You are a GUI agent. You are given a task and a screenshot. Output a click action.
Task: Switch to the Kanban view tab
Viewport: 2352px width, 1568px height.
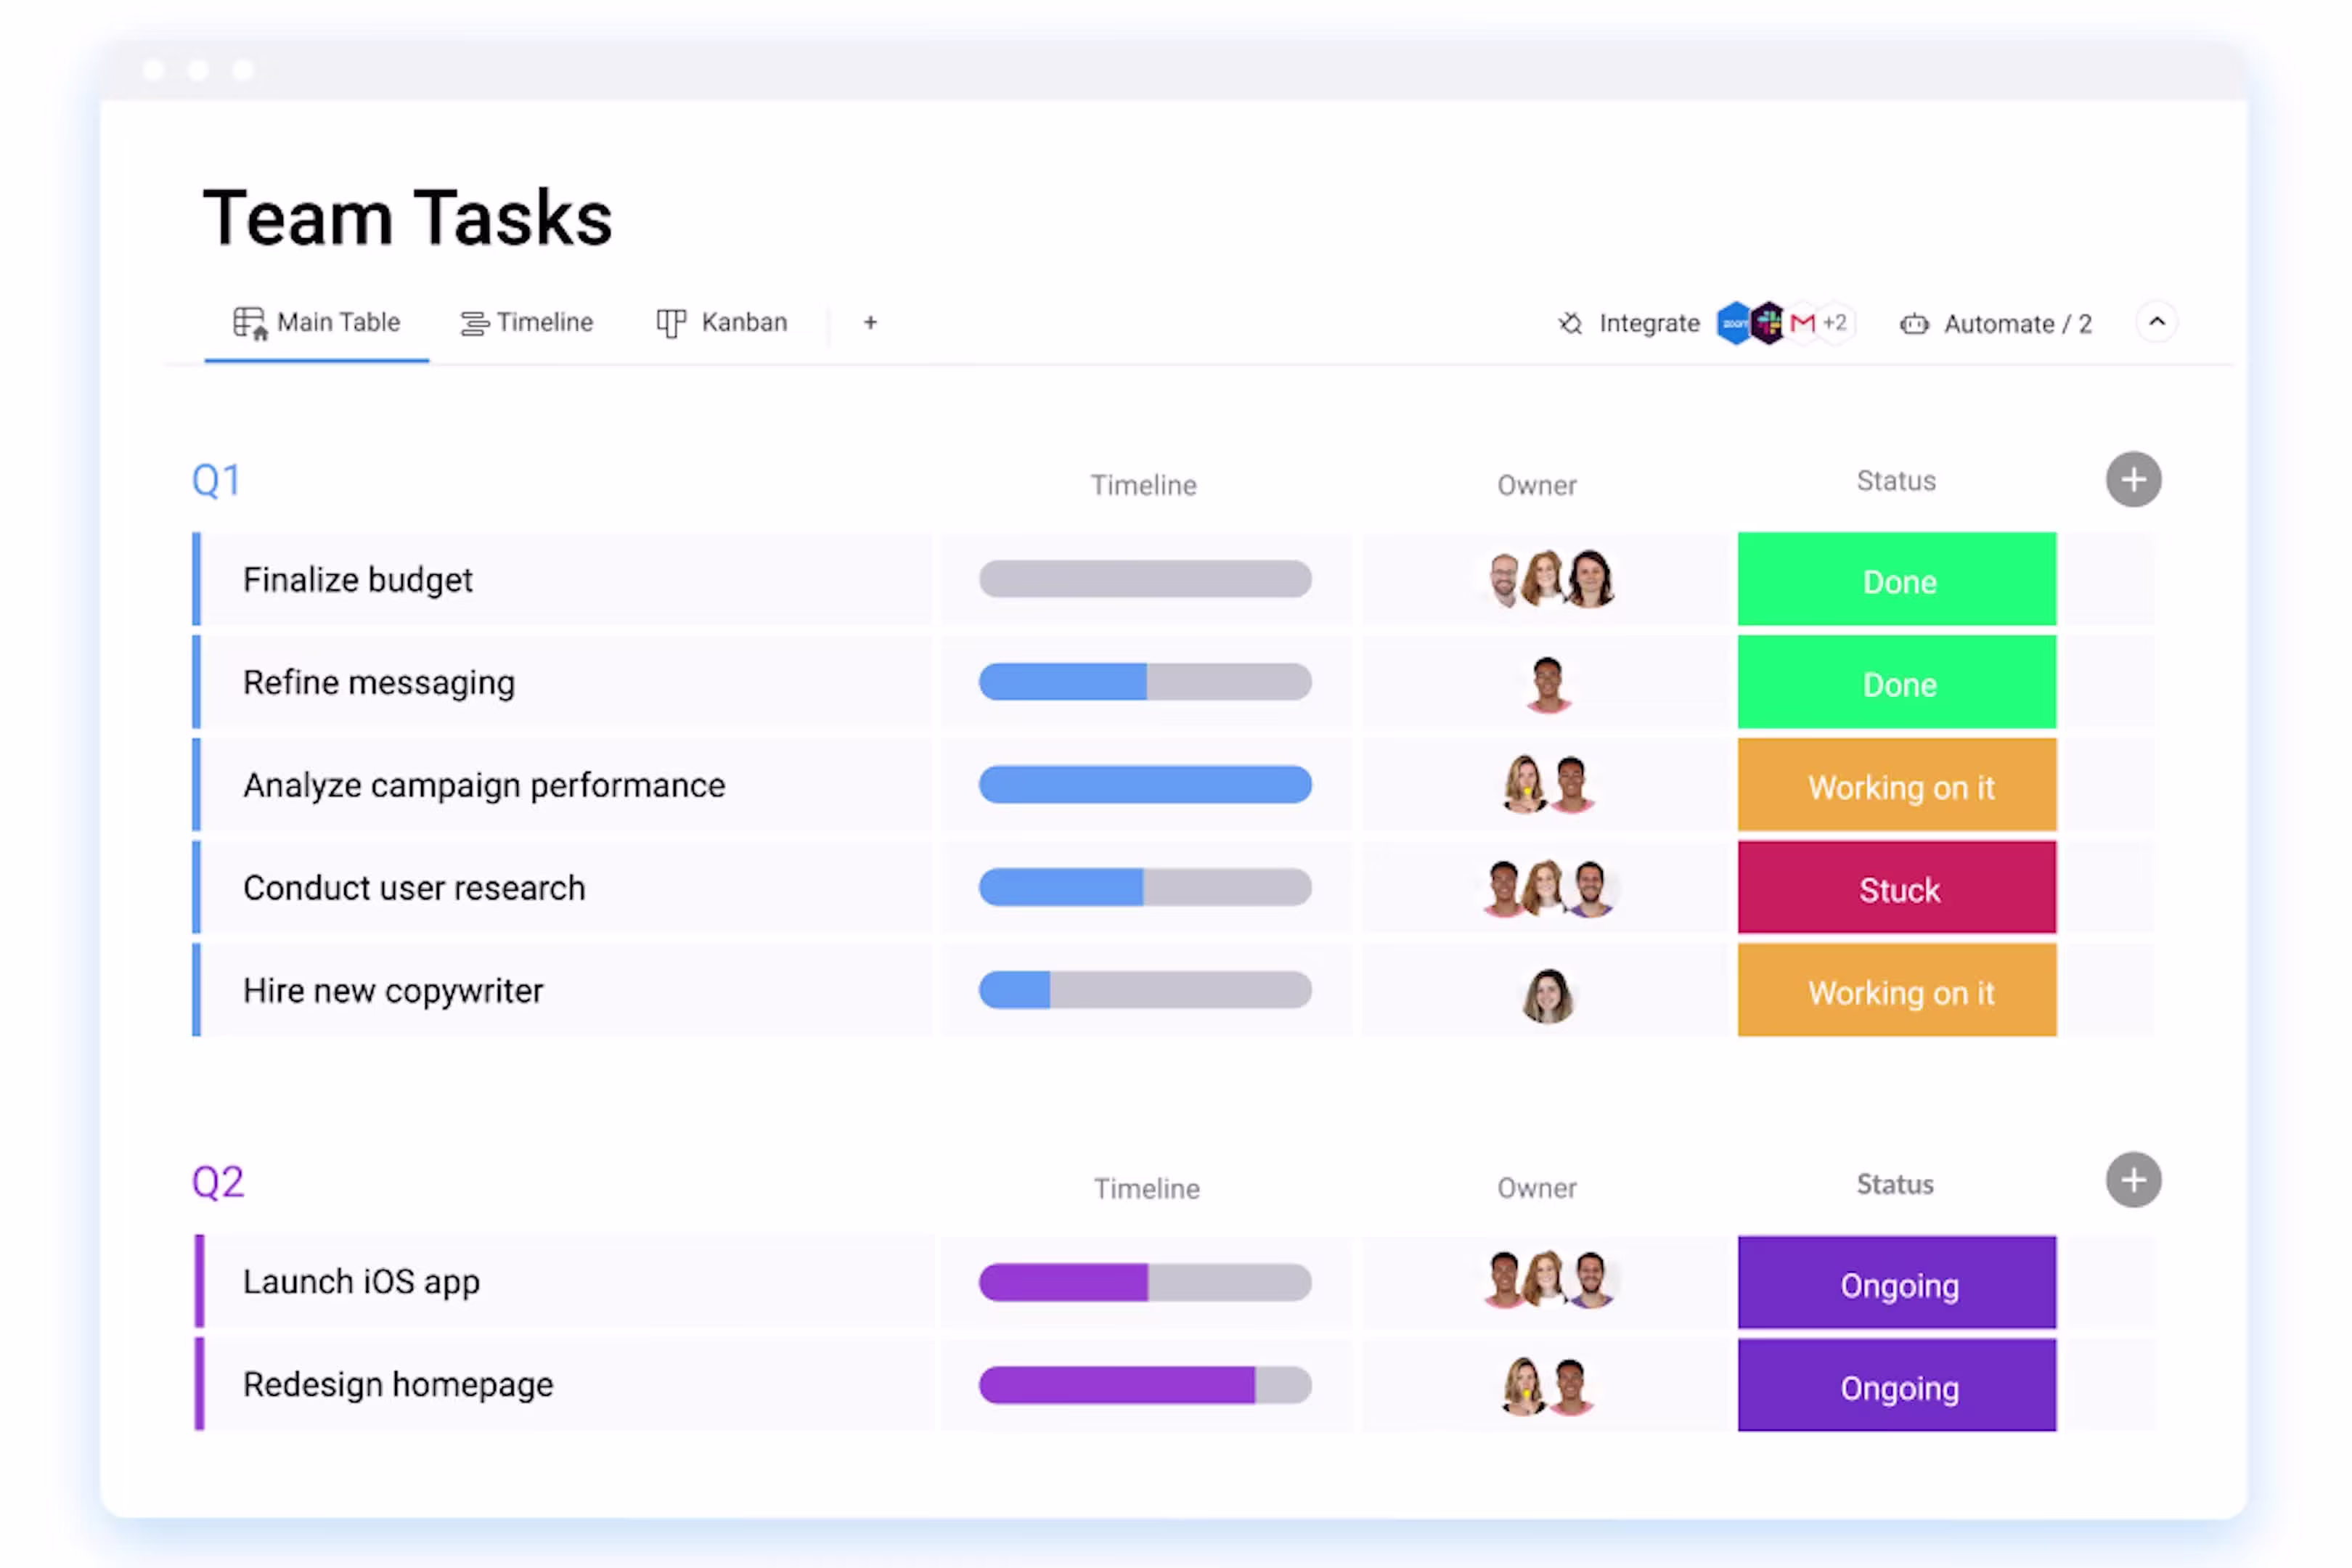pos(722,323)
